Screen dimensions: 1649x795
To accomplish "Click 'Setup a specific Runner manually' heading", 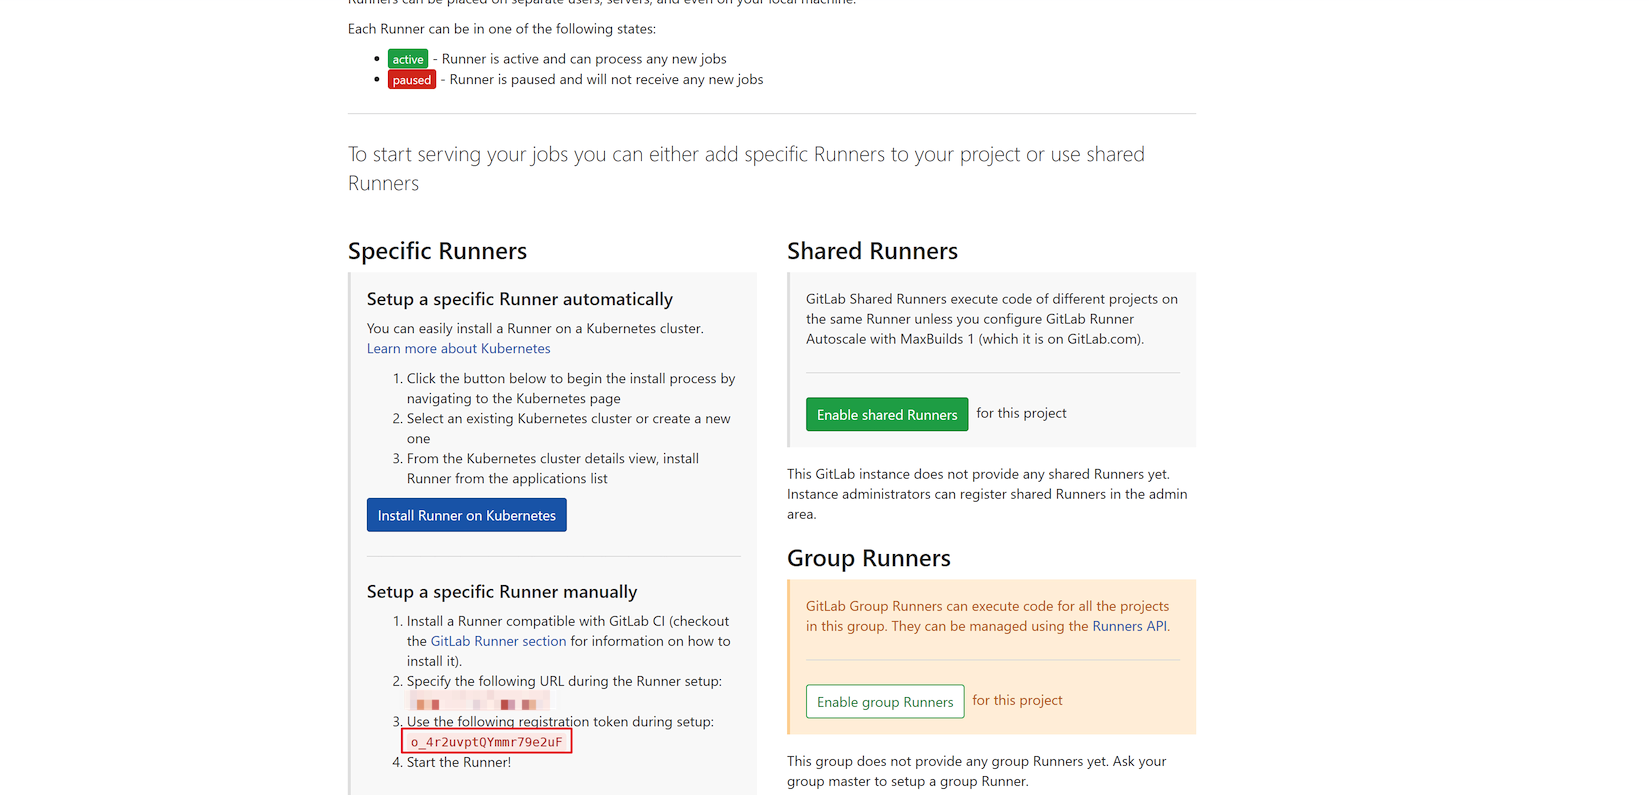I will tap(502, 592).
